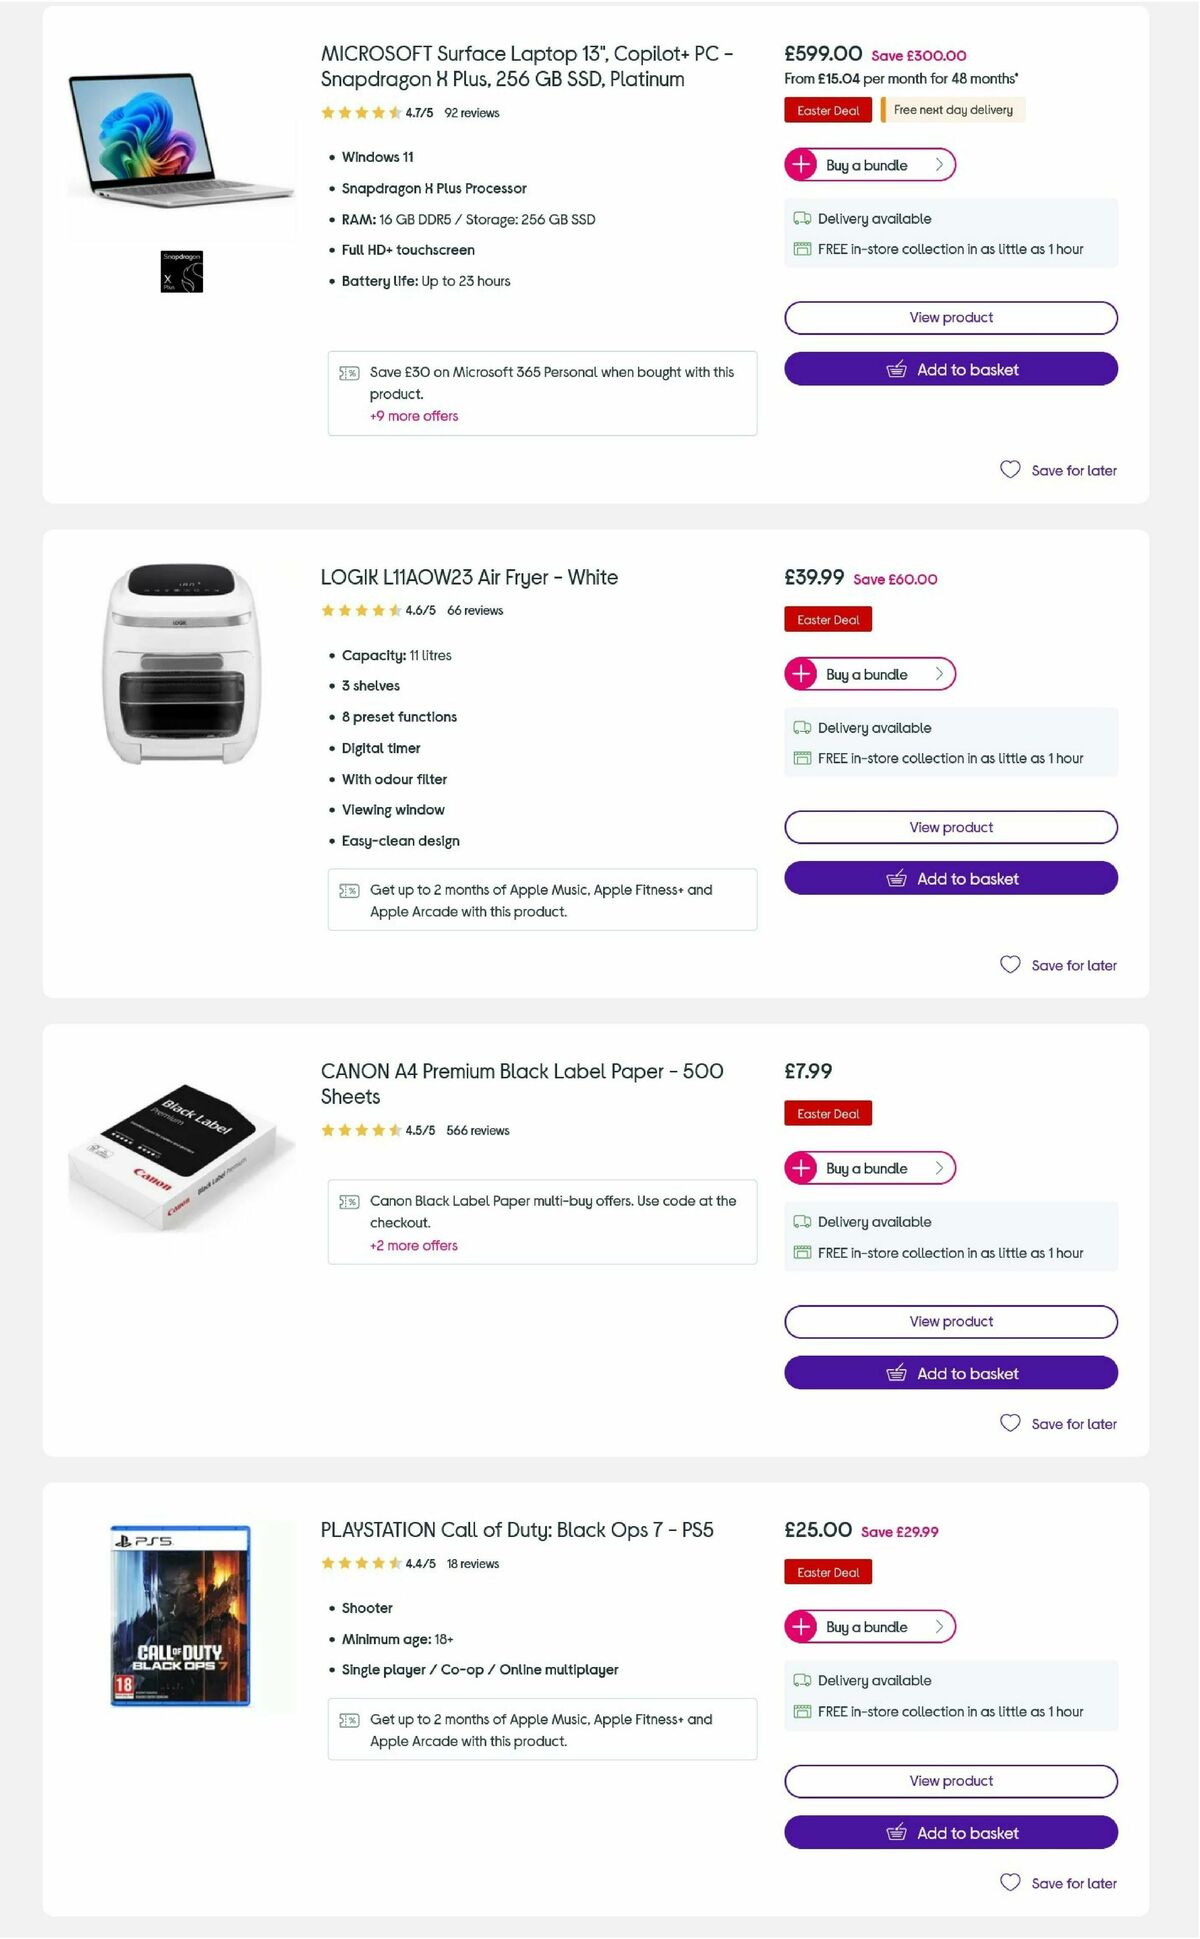Click the delivery truck icon for the LOGIK air fryer

click(x=801, y=728)
